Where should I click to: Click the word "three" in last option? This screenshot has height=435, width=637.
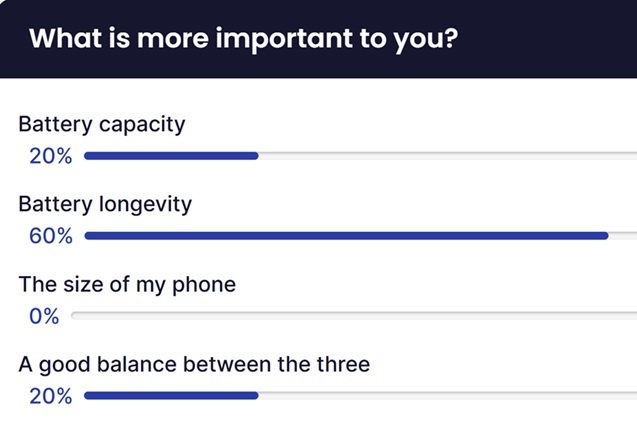pyautogui.click(x=344, y=364)
